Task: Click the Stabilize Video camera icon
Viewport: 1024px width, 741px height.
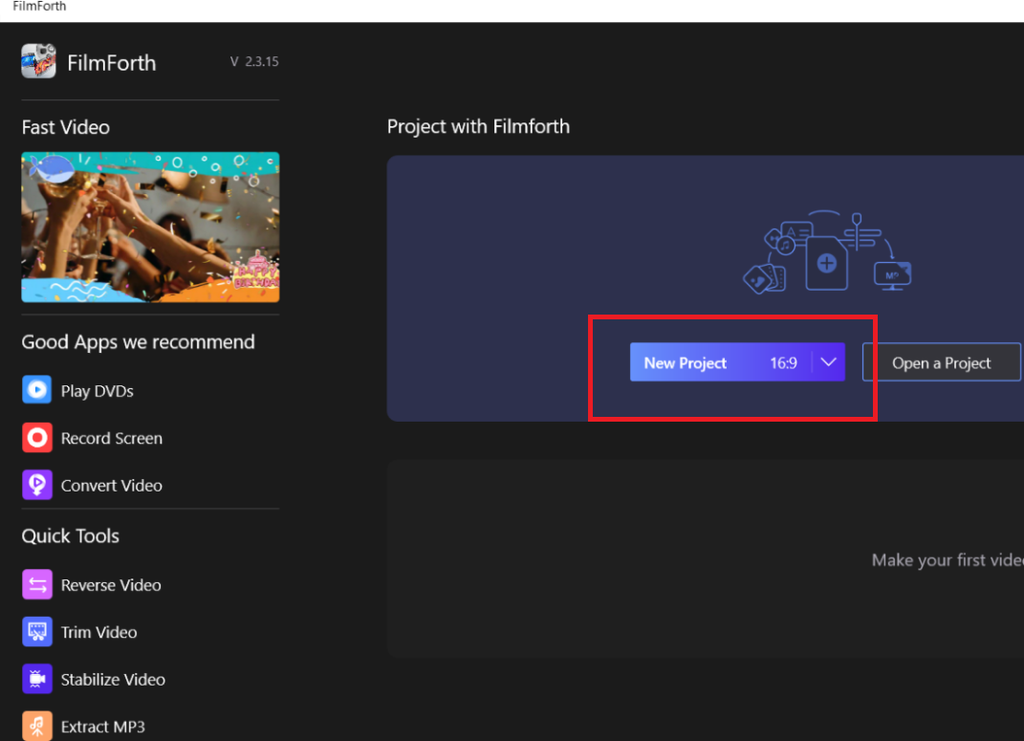Action: (x=37, y=679)
